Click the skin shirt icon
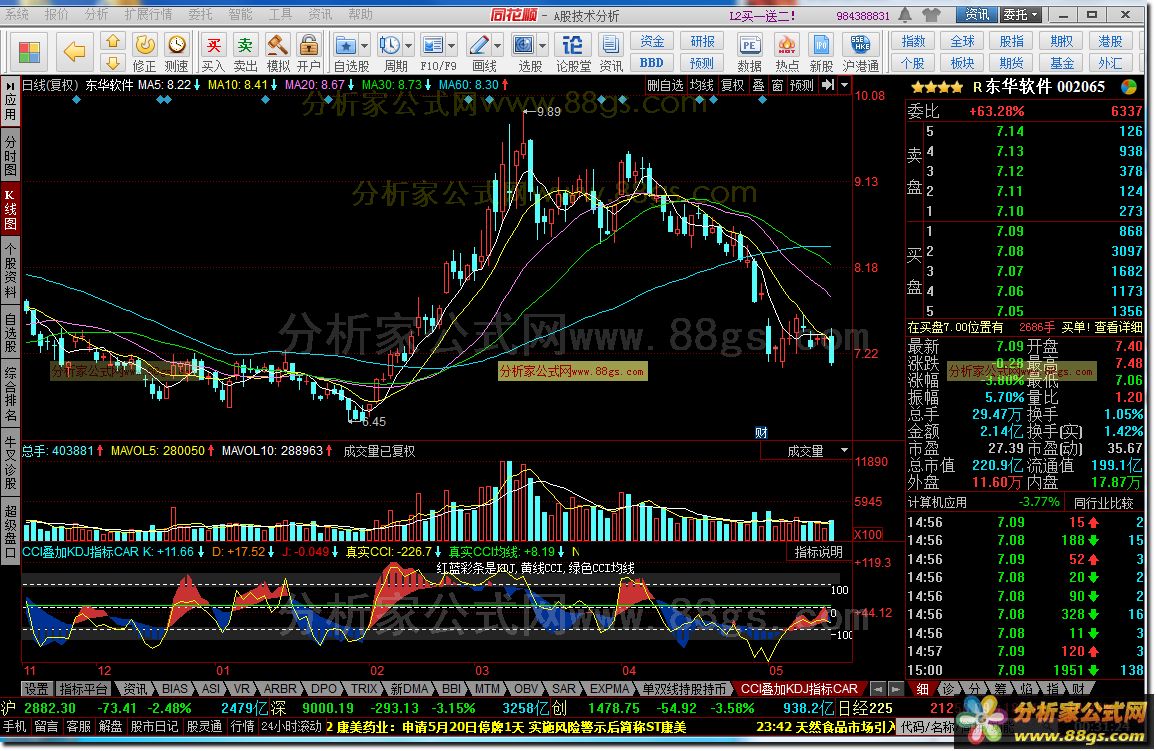Image resolution: width=1156 pixels, height=751 pixels. tap(931, 15)
